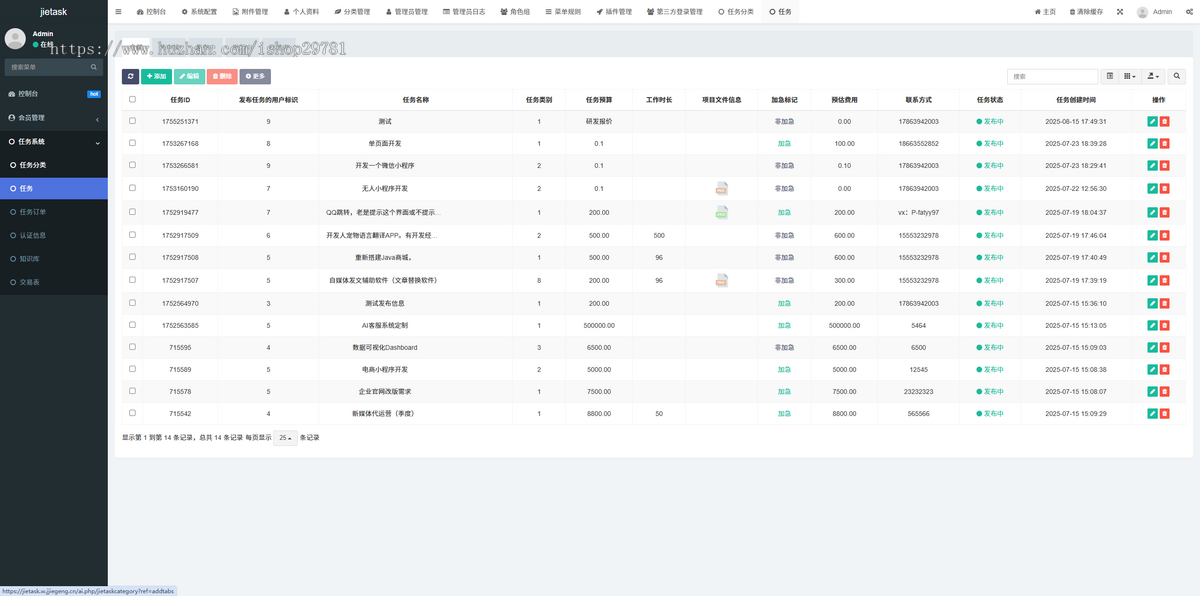Tick the select-all checkbox in table header

(x=132, y=99)
